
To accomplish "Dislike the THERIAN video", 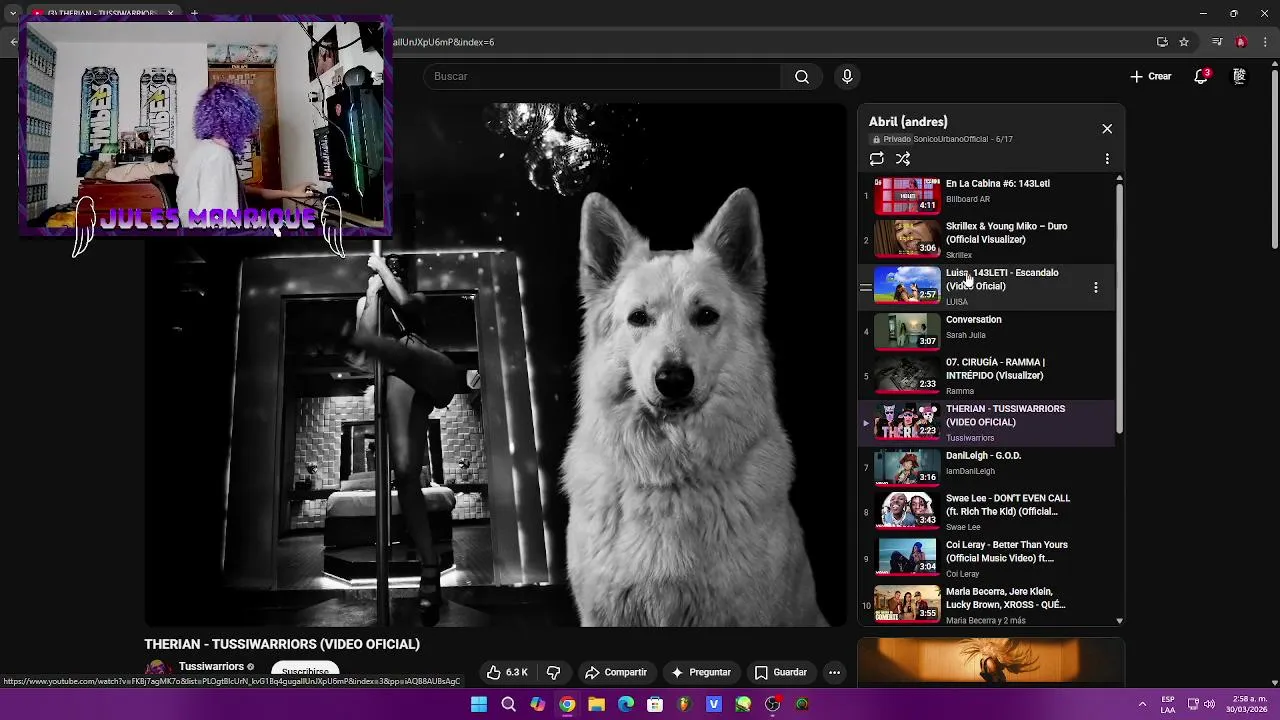I will (553, 673).
